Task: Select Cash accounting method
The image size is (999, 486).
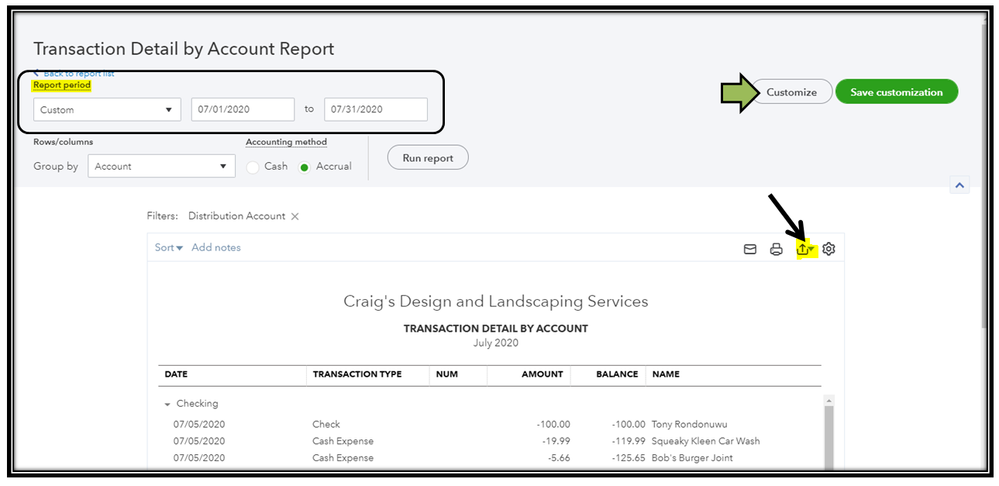Action: coord(253,168)
